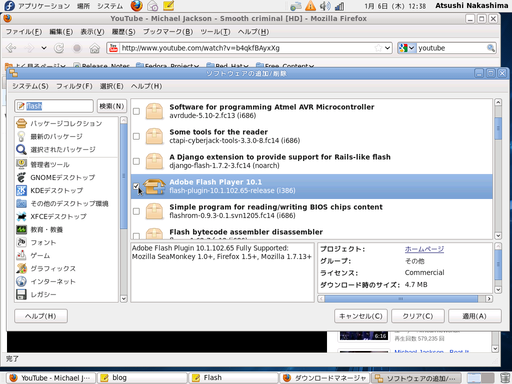
Task: Click the 6:16 video thumbnail in Firefox
Action: tap(364, 336)
